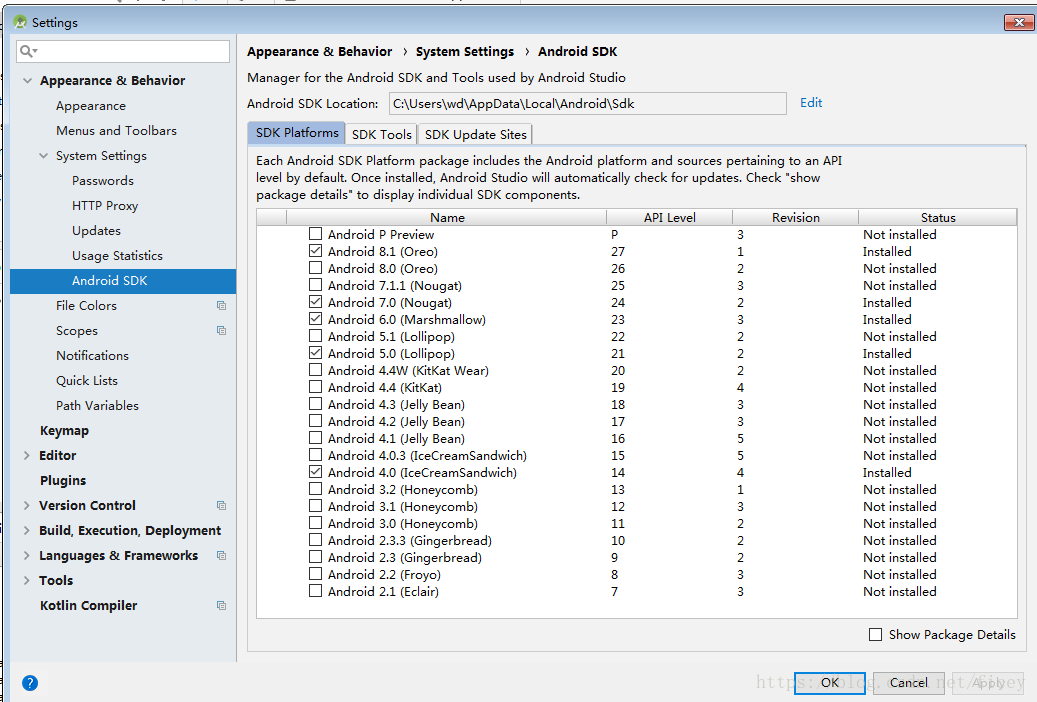Screen dimensions: 1037x702
Task: Open Keymap settings
Action: click(64, 431)
